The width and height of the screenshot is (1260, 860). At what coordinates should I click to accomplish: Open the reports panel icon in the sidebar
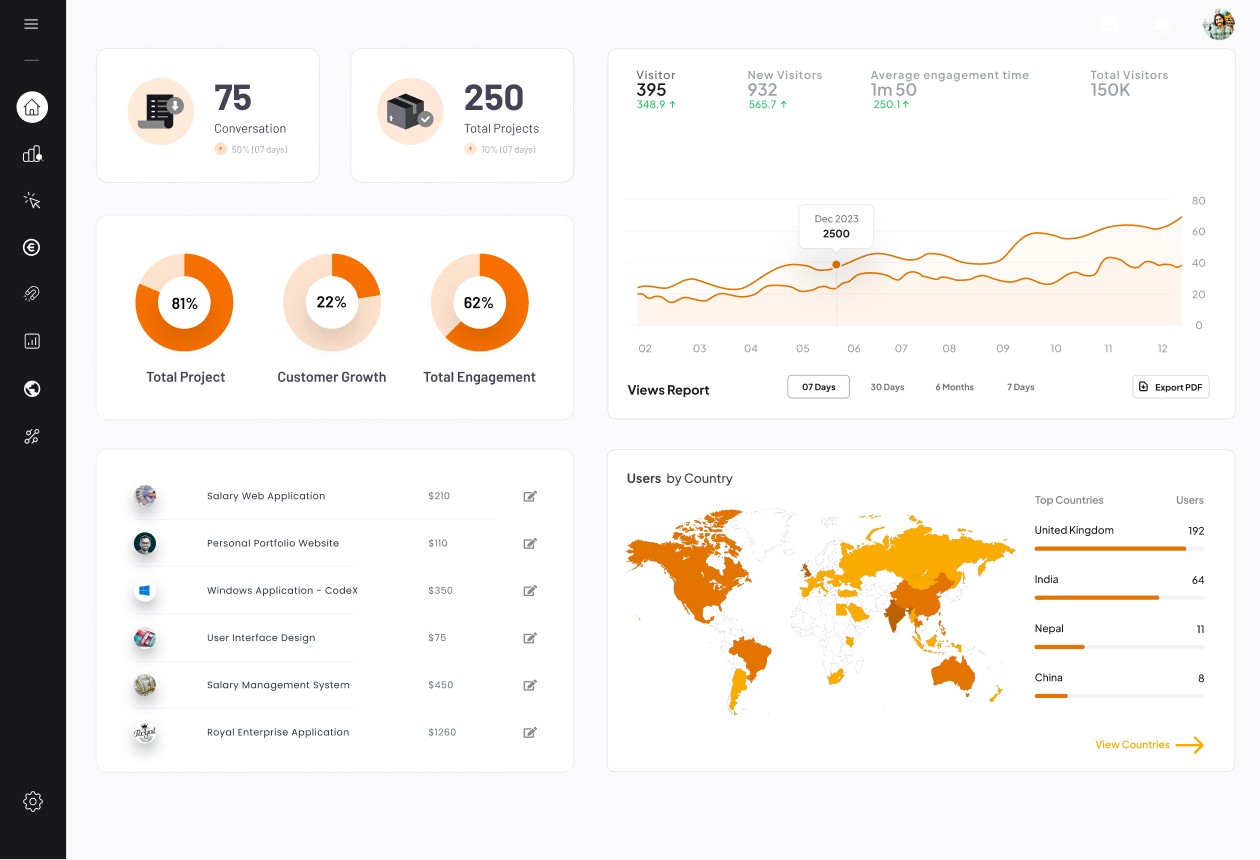[x=32, y=341]
